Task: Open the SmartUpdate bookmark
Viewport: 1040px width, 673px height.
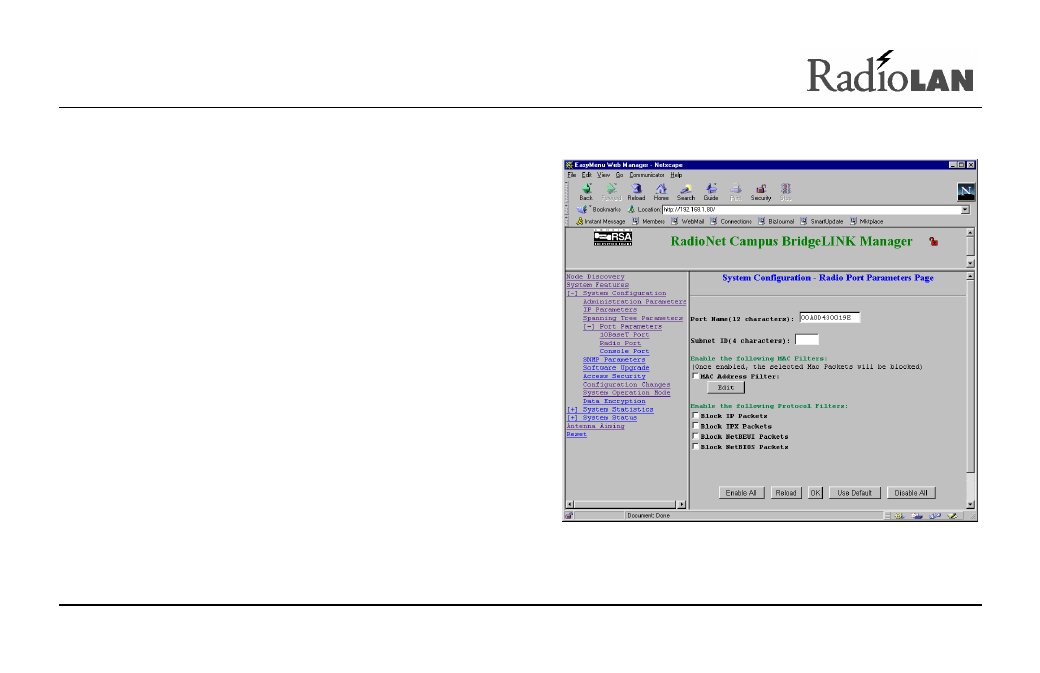Action: [x=822, y=221]
